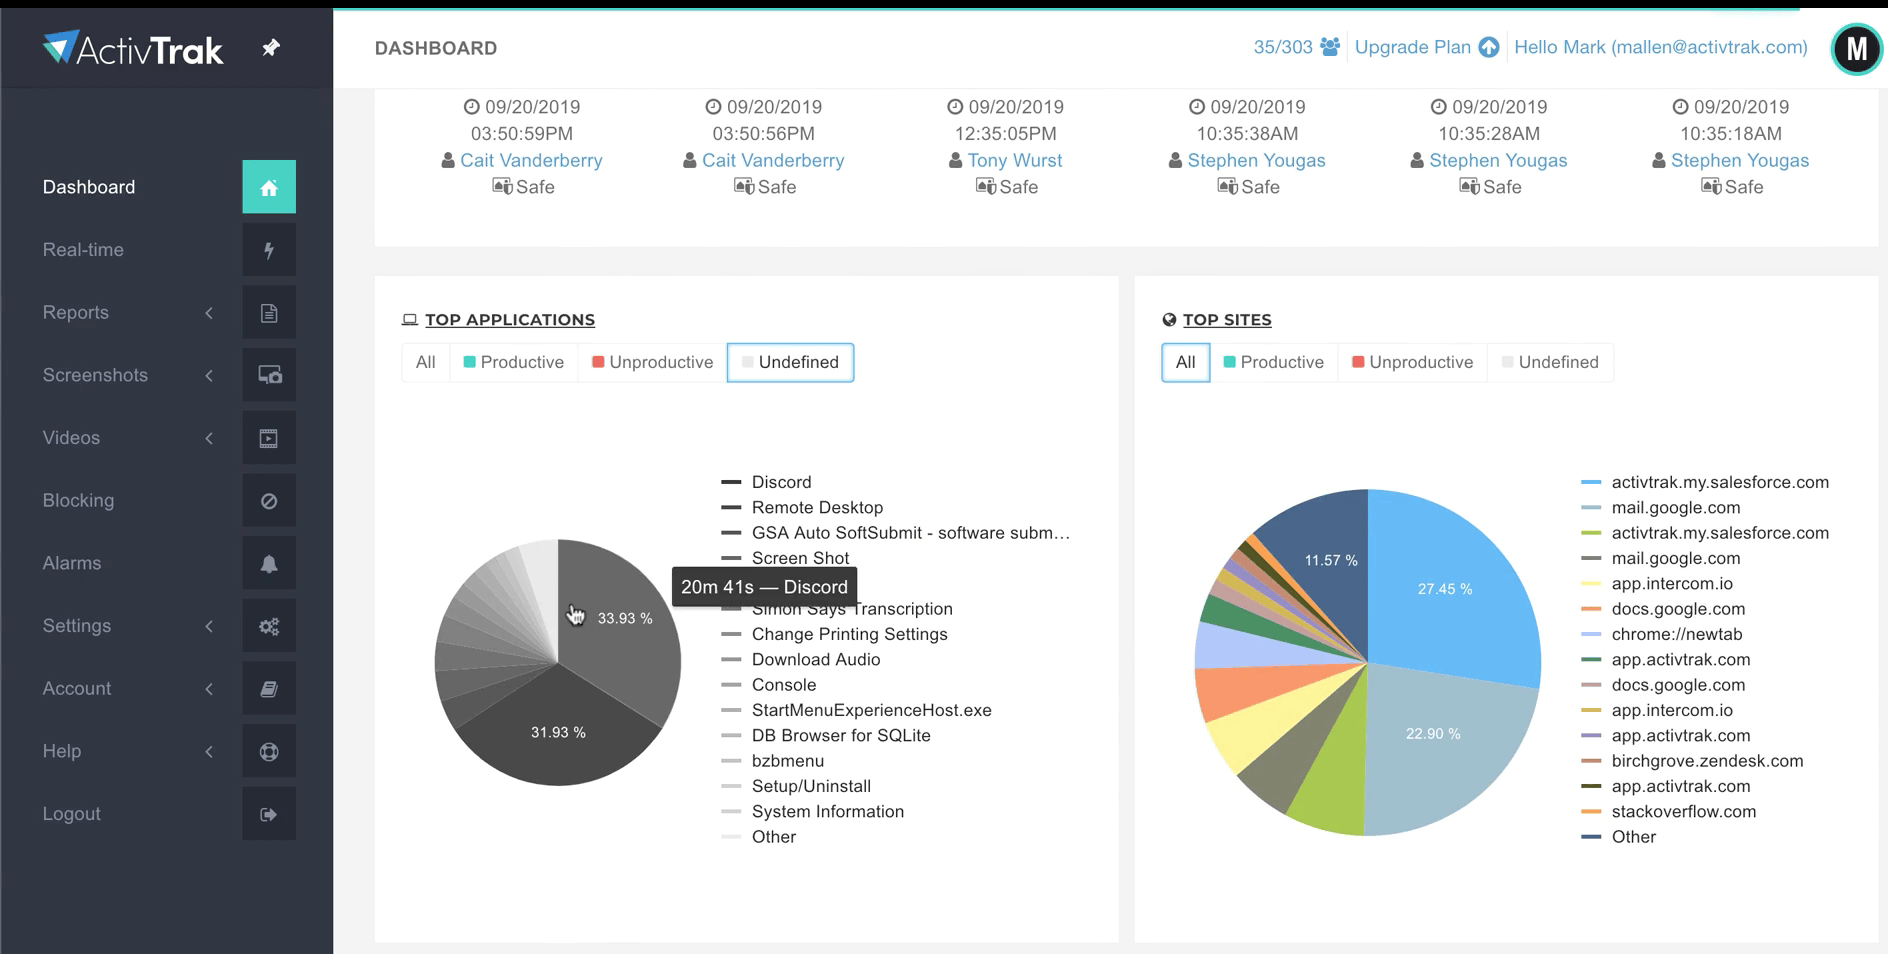Viewport: 1888px width, 954px height.
Task: Open the TOP APPLICATIONS heading link
Action: 510,320
